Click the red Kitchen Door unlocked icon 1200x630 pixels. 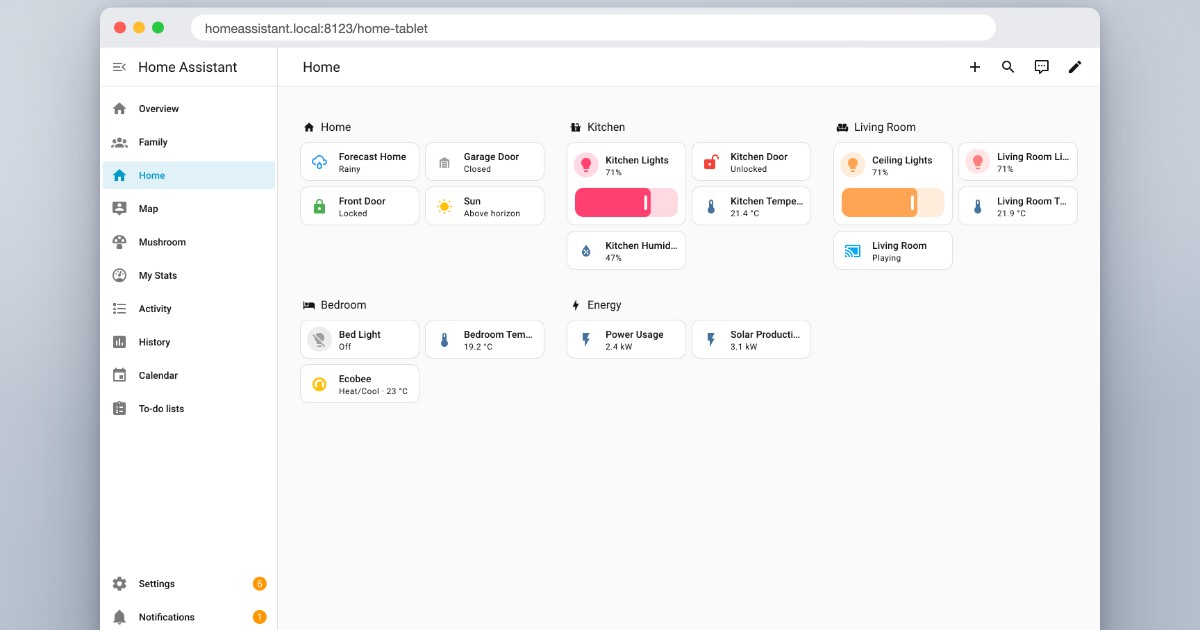711,162
